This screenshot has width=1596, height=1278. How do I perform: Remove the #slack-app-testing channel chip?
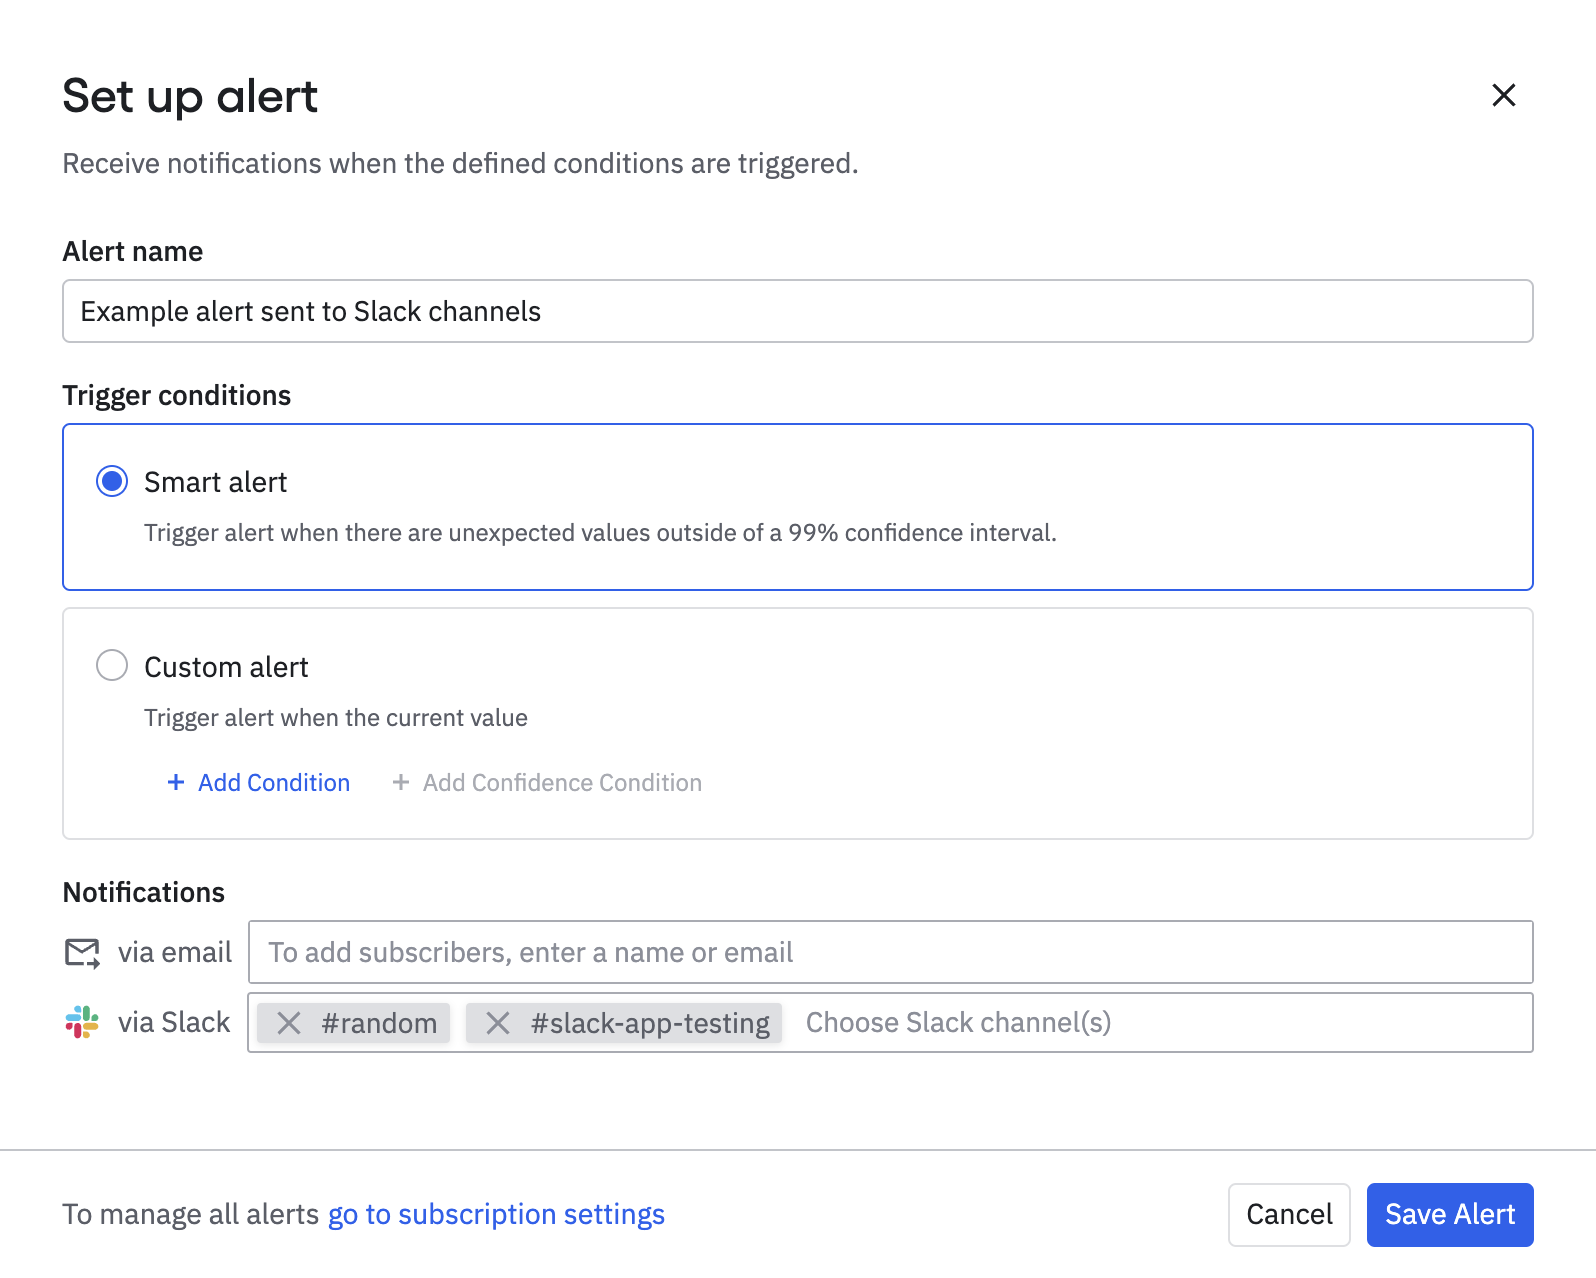coord(498,1023)
